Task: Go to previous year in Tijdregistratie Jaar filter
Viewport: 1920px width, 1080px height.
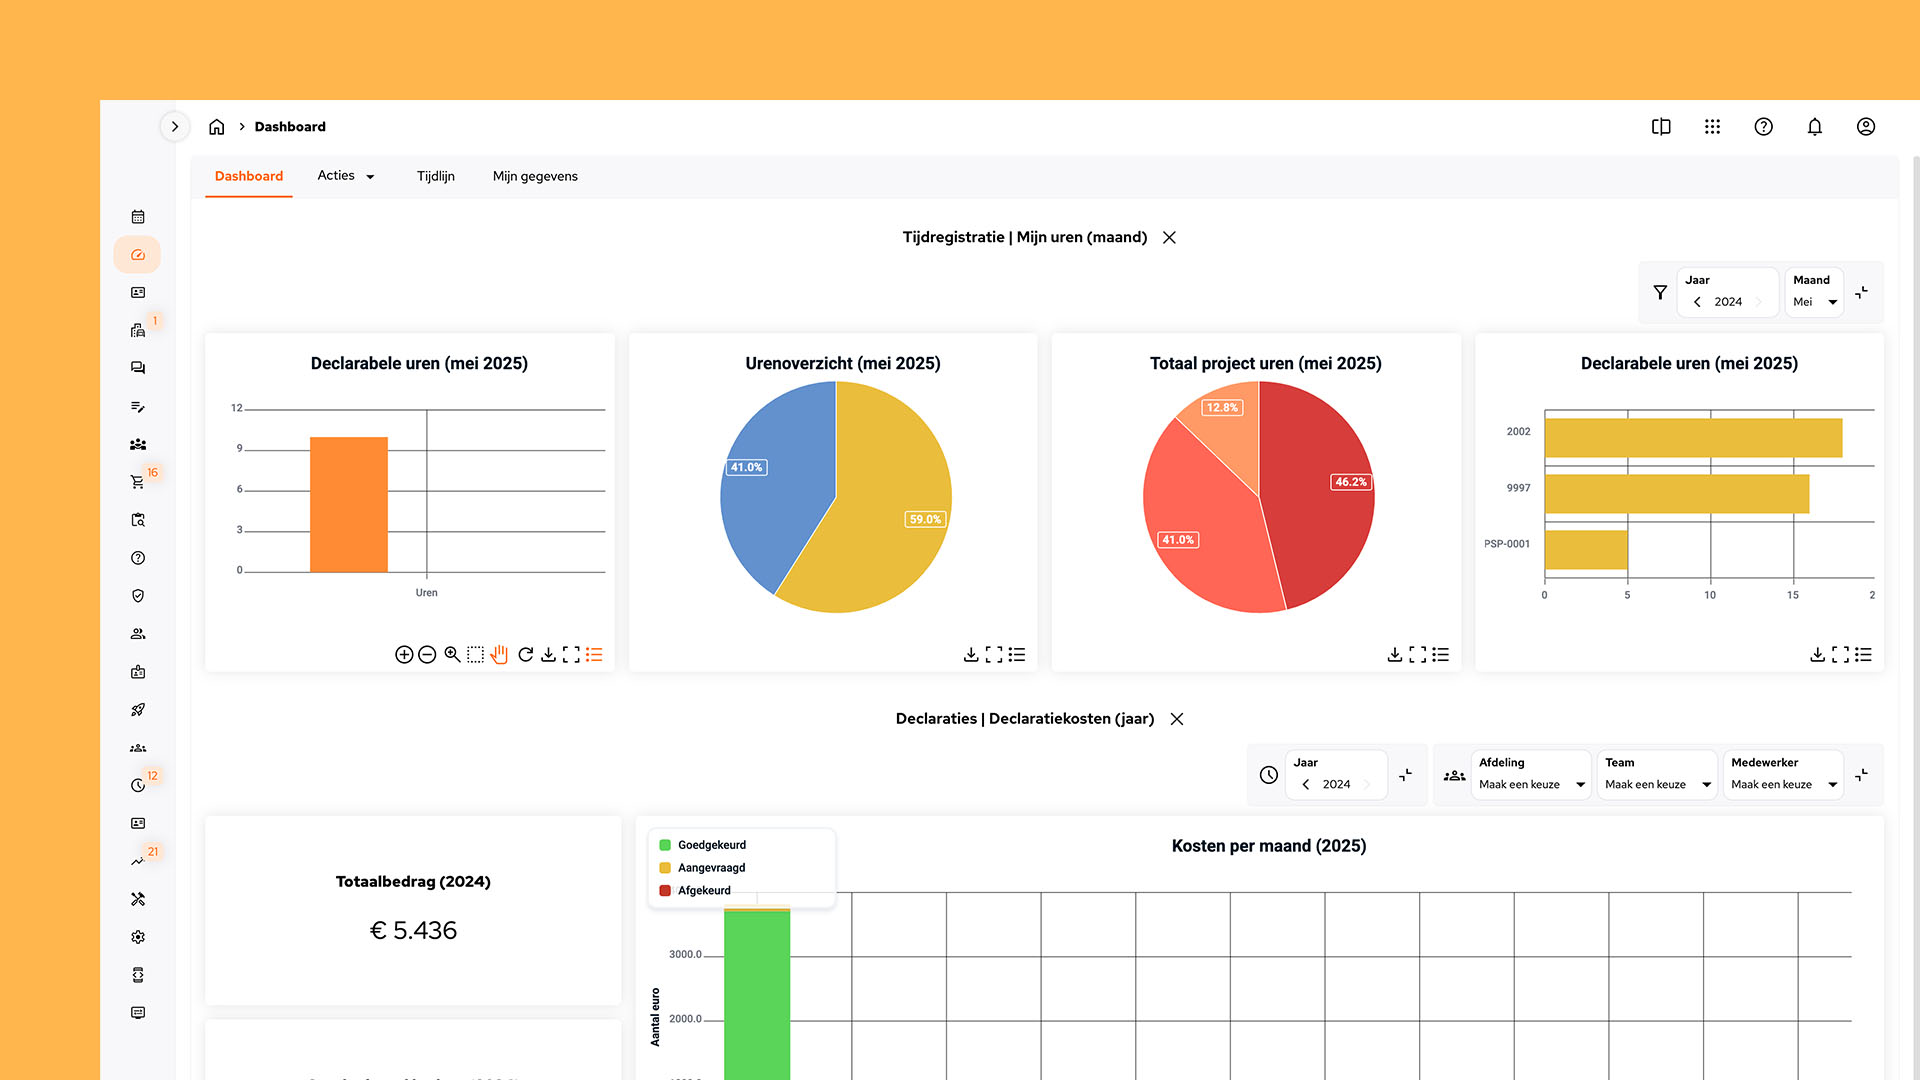Action: 1697,302
